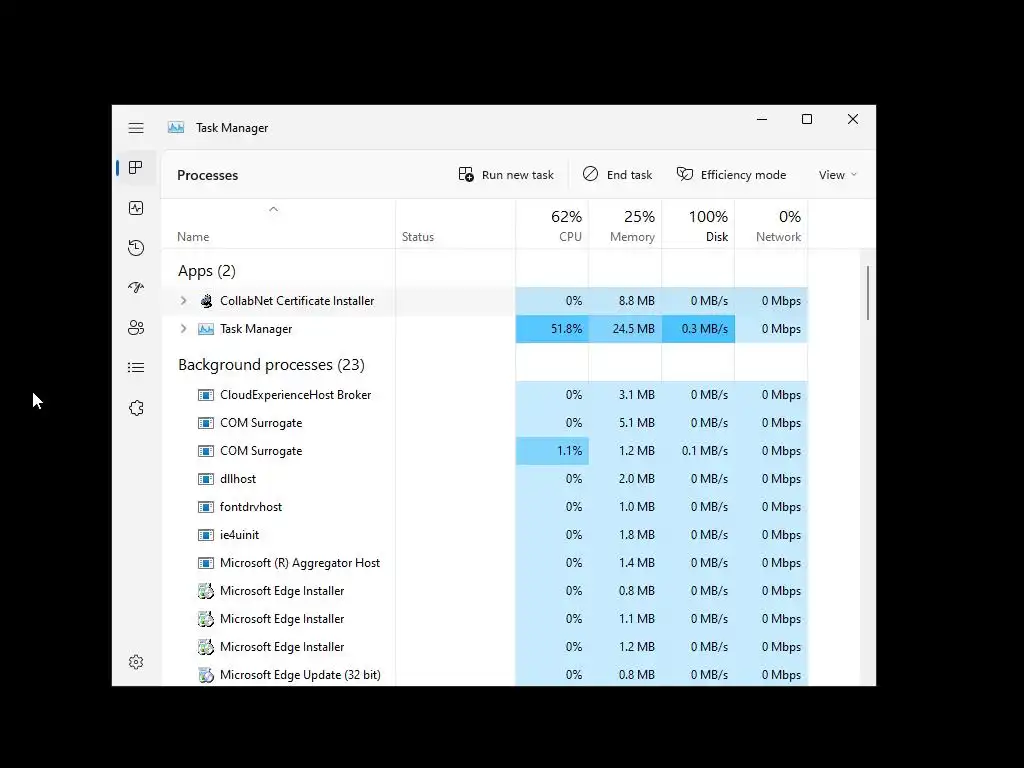Click Efficiency mode button
Screen dimensions: 1024x768
(x=731, y=175)
